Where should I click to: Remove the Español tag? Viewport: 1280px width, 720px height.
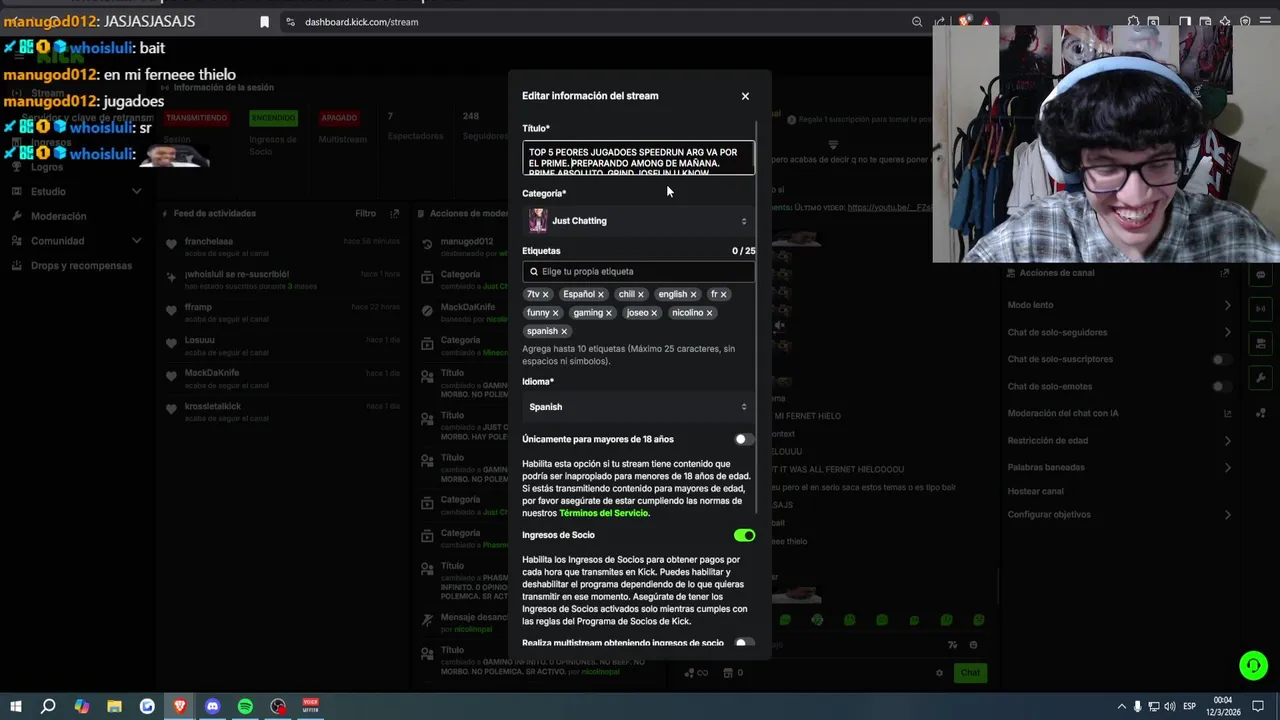(x=601, y=295)
